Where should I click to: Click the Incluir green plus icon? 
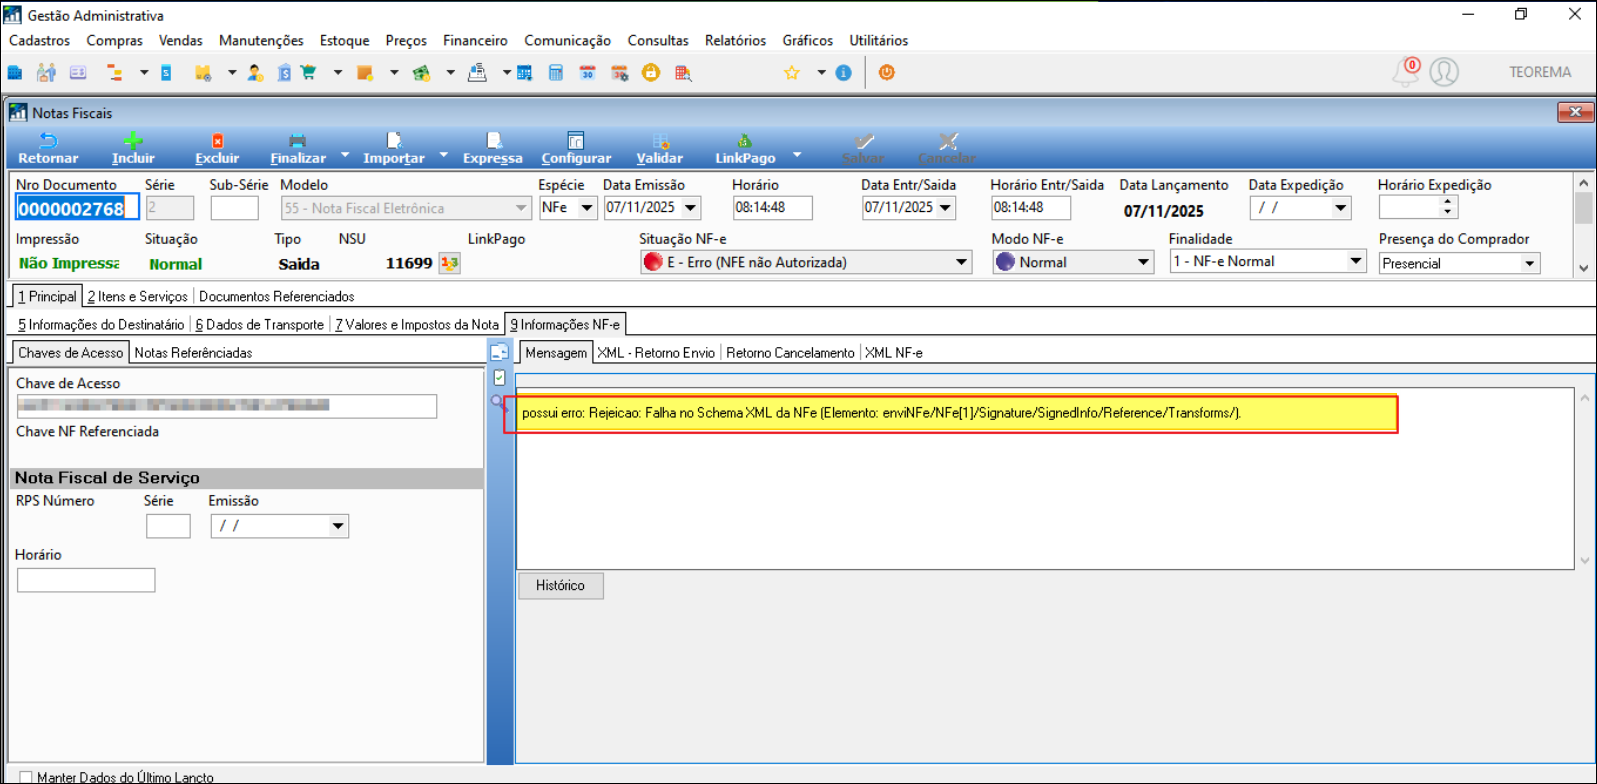tap(133, 142)
